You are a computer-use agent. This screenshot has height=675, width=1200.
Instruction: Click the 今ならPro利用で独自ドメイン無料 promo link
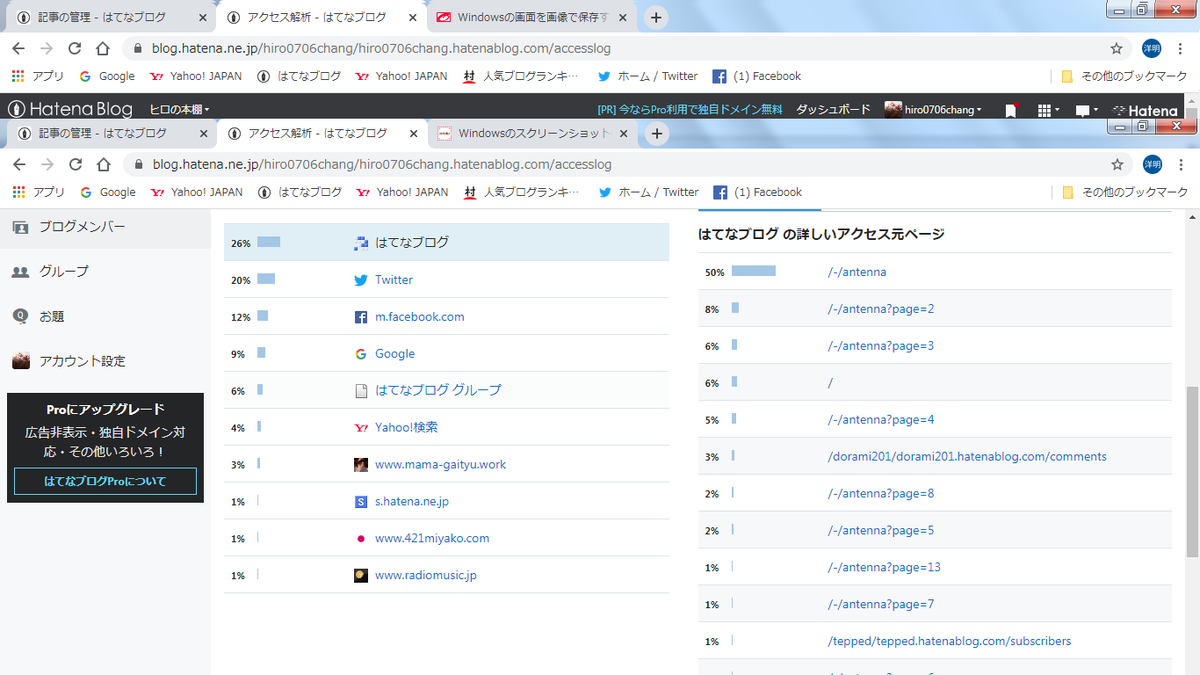pos(689,109)
